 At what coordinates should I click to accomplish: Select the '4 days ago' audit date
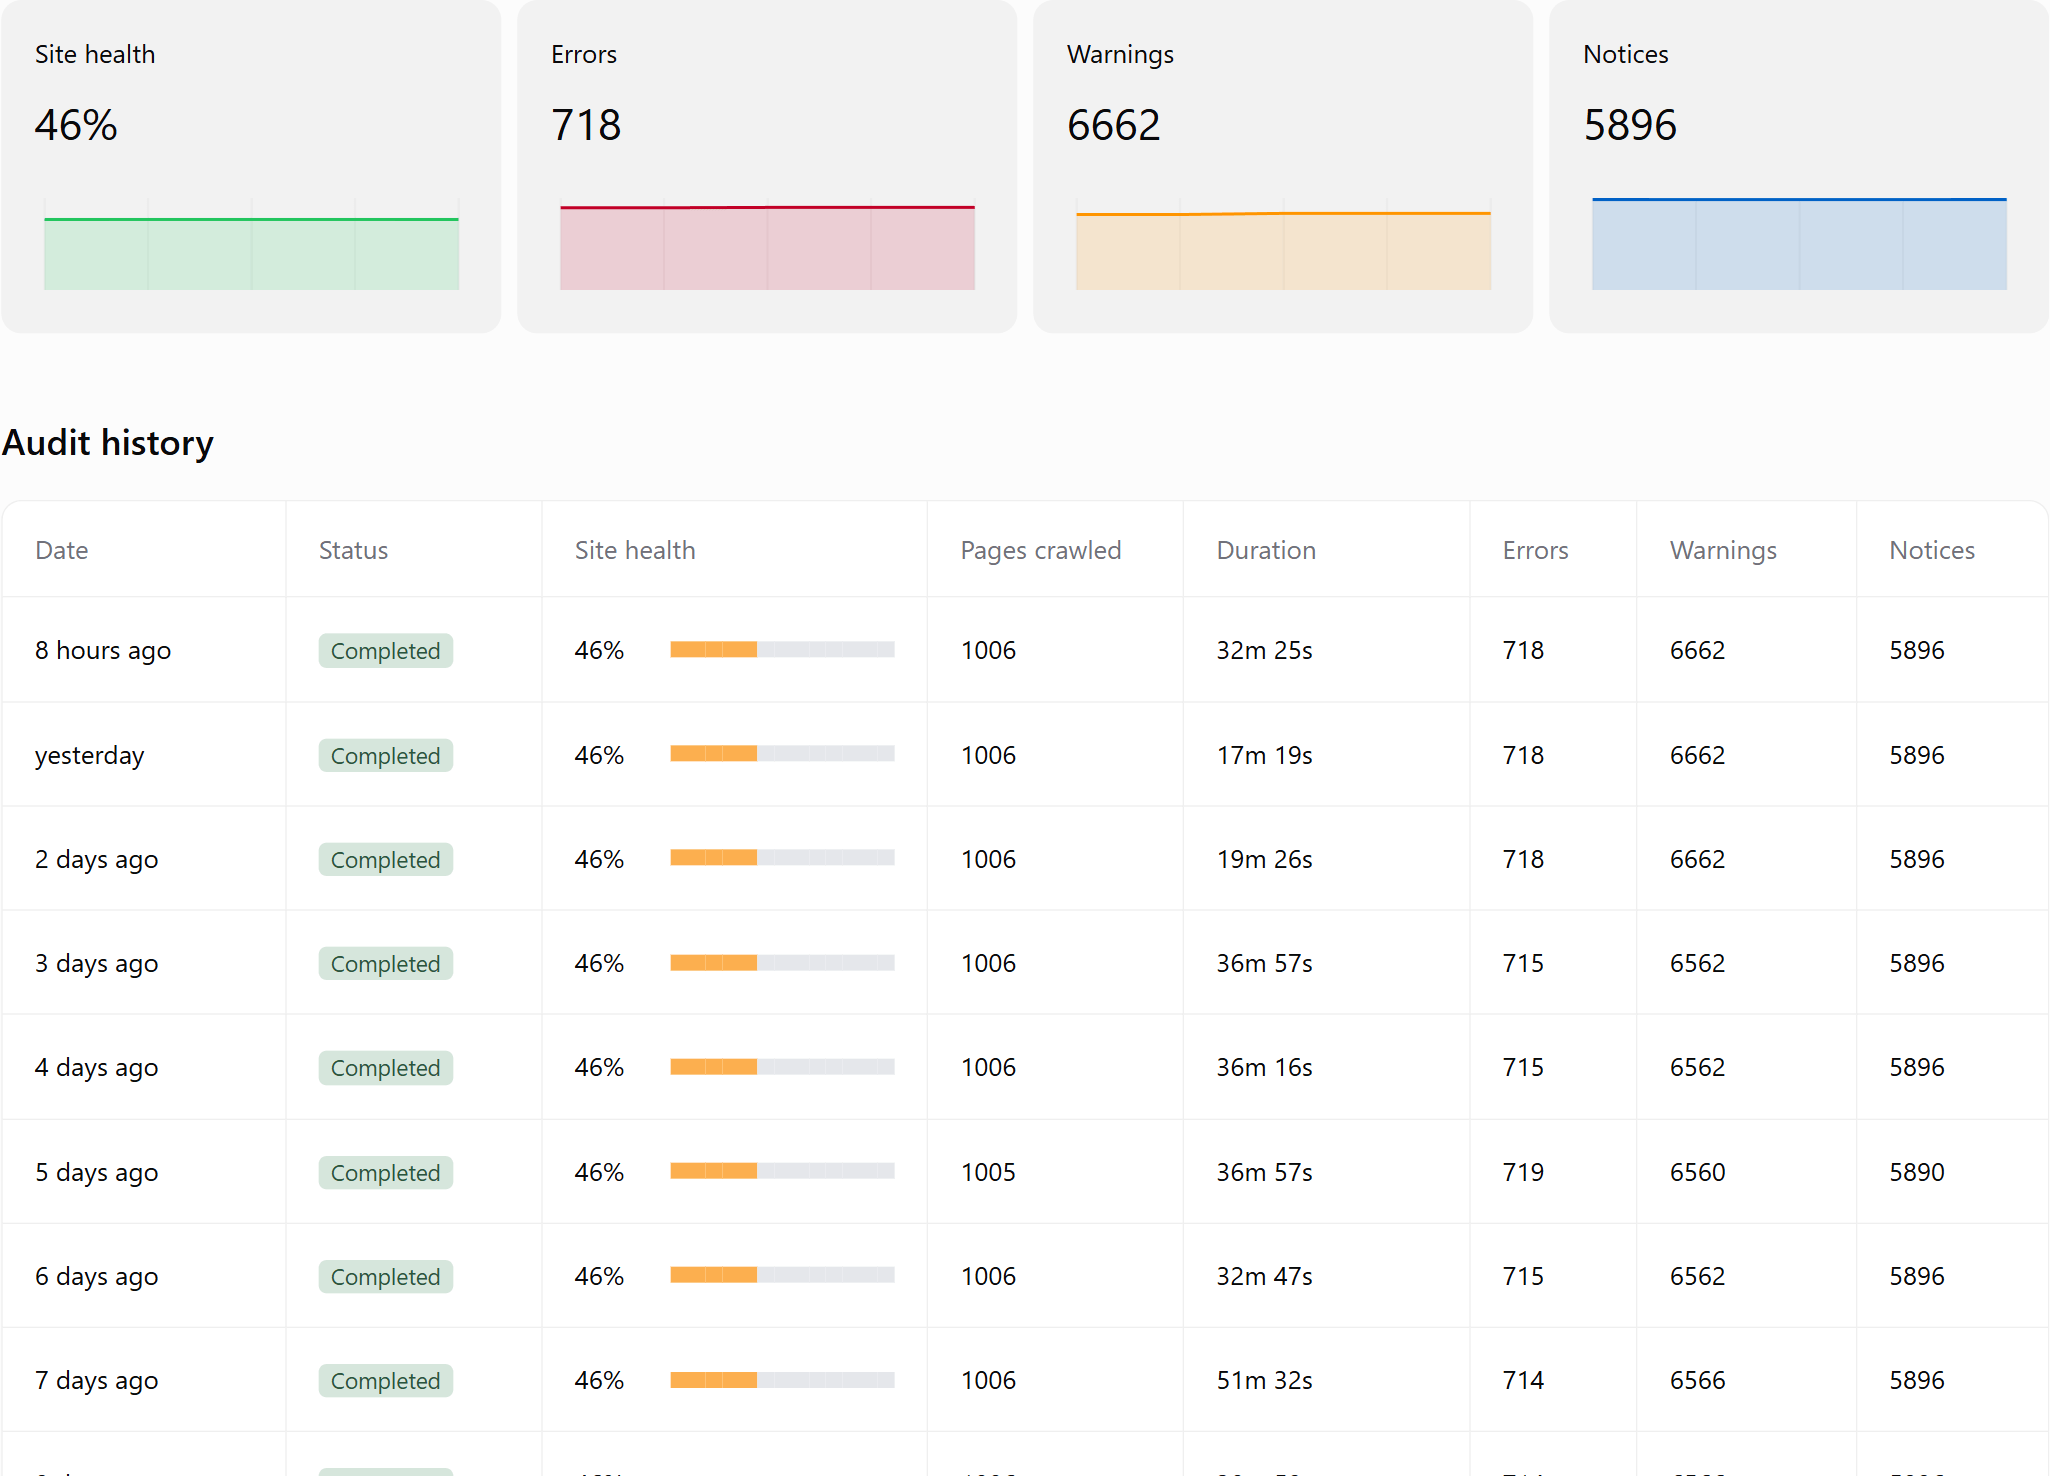pos(96,1068)
